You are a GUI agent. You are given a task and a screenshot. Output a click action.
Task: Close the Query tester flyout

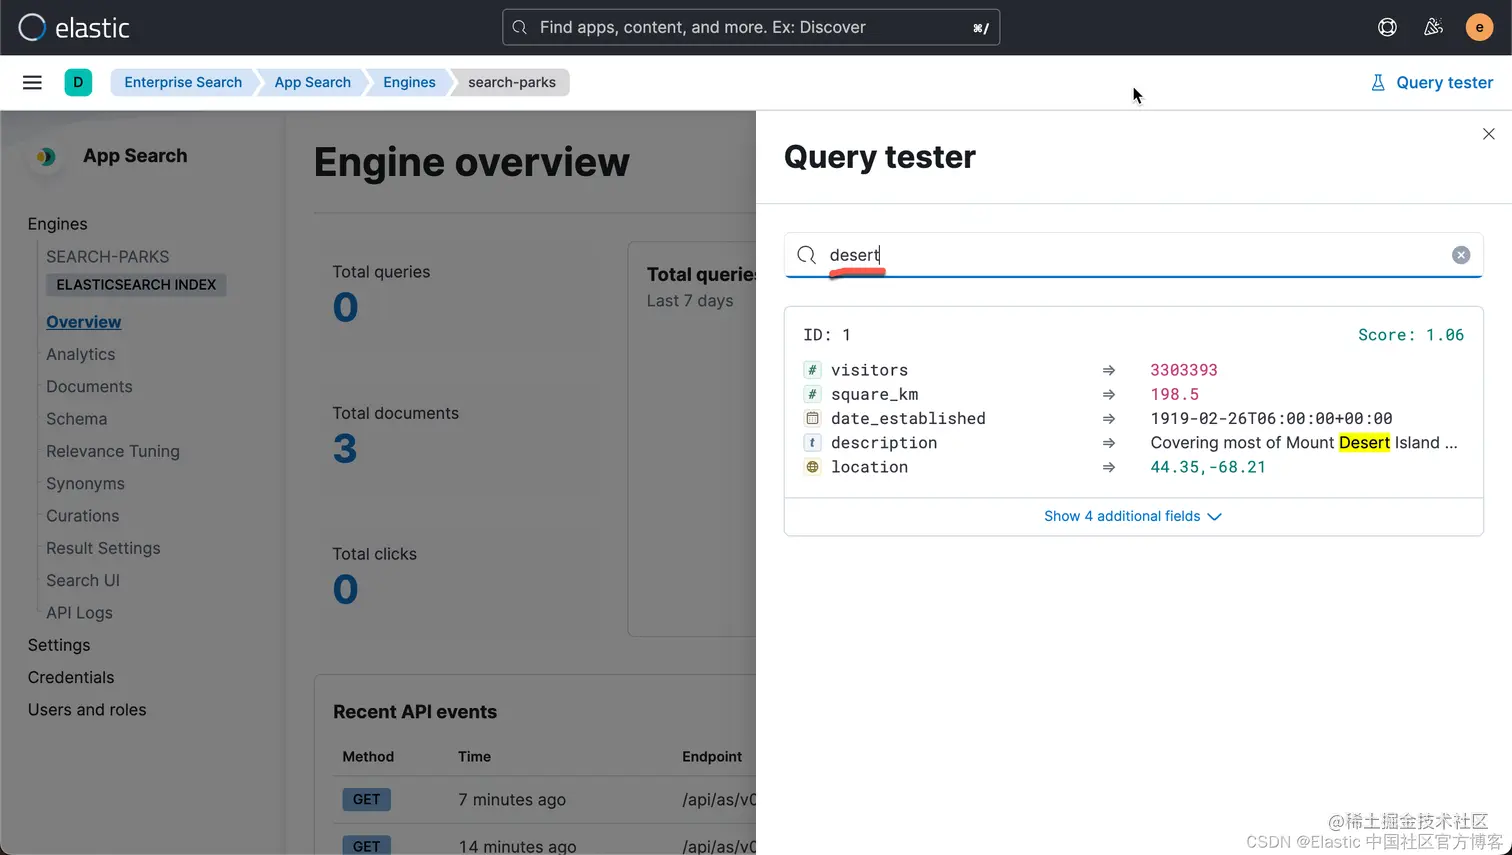click(1488, 134)
